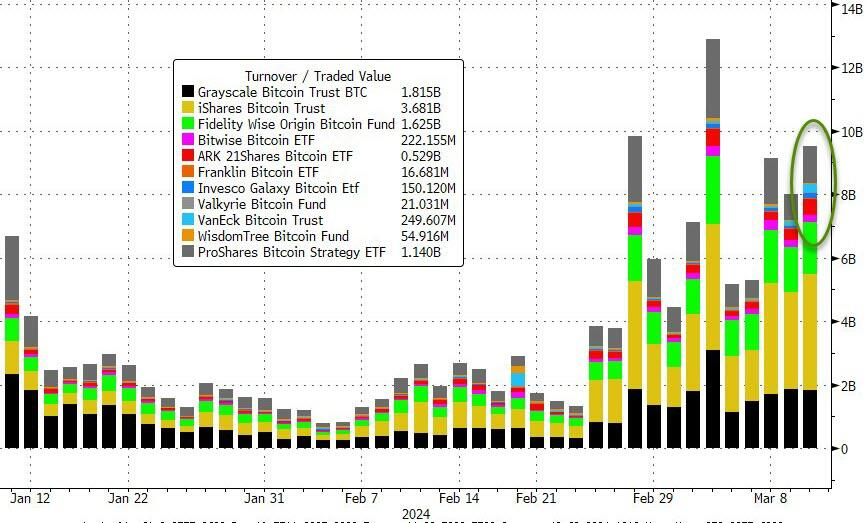Screen dimensions: 866x523
Task: Click the 0.529B ARK value
Action: tap(421, 156)
